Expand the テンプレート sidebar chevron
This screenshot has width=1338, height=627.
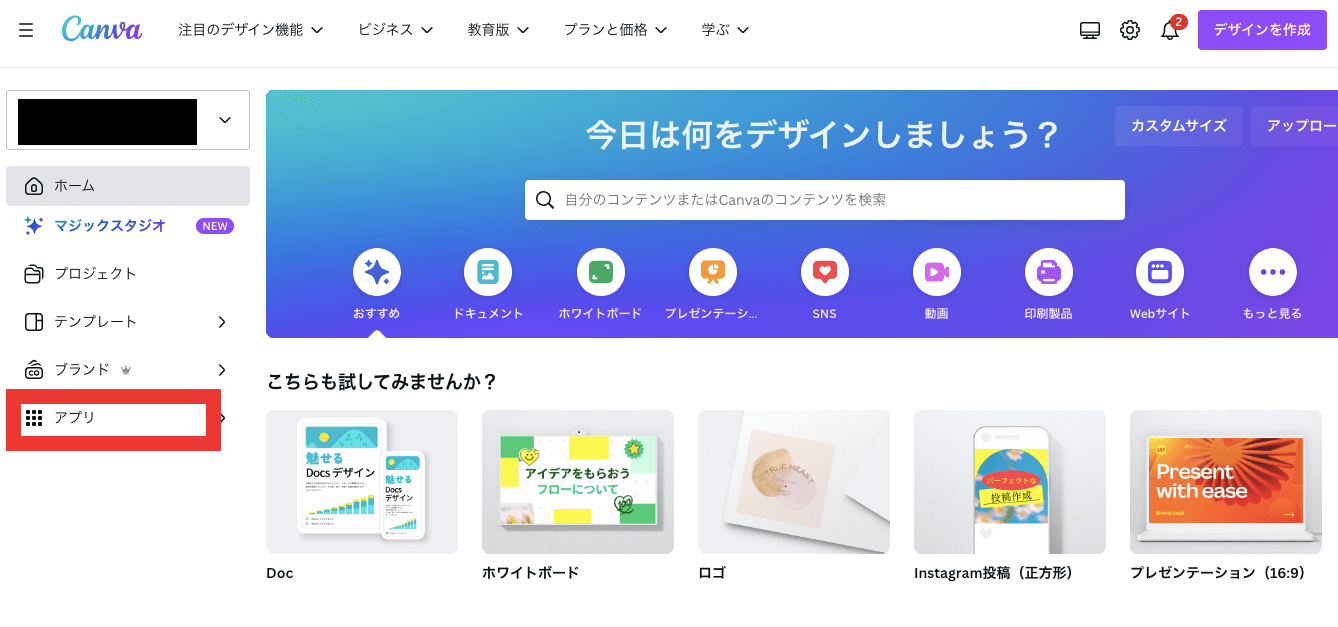[222, 322]
